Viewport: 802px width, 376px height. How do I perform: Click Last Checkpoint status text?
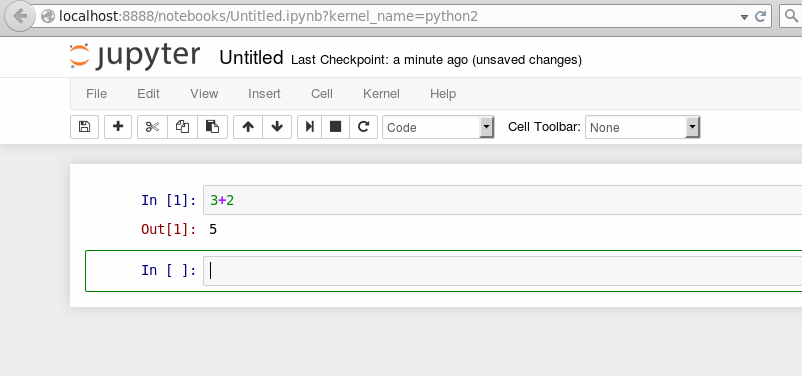(436, 60)
